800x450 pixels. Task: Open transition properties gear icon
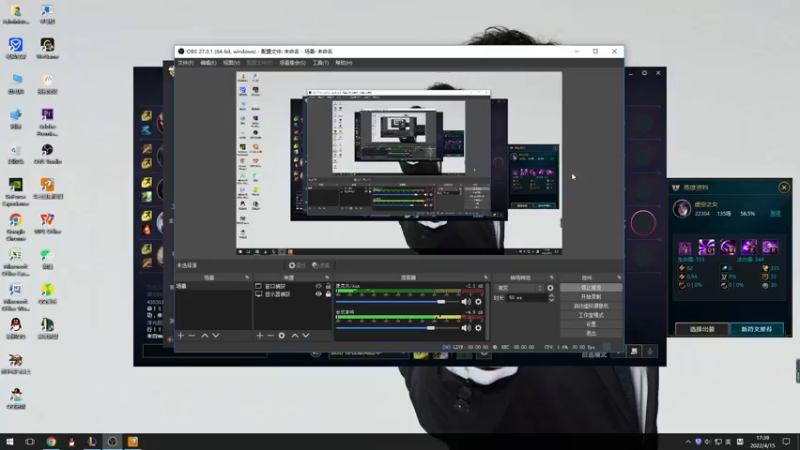click(550, 288)
